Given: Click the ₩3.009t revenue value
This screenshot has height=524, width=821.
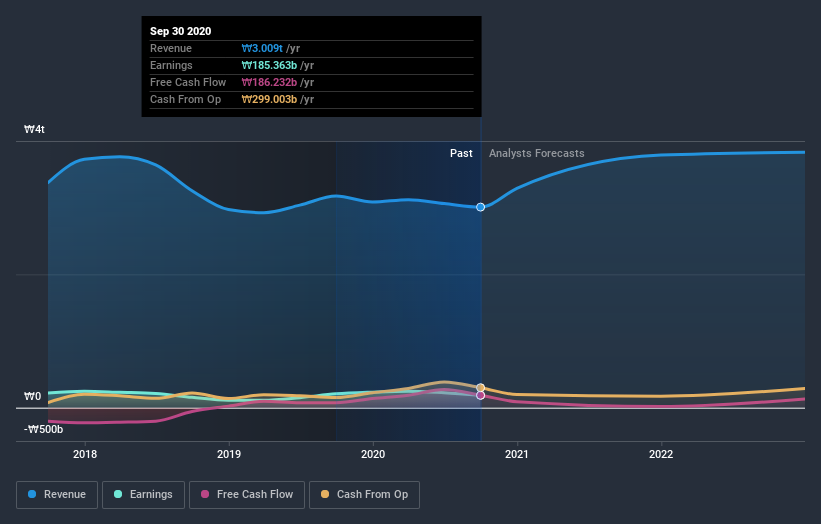Looking at the screenshot, I should click(x=262, y=48).
